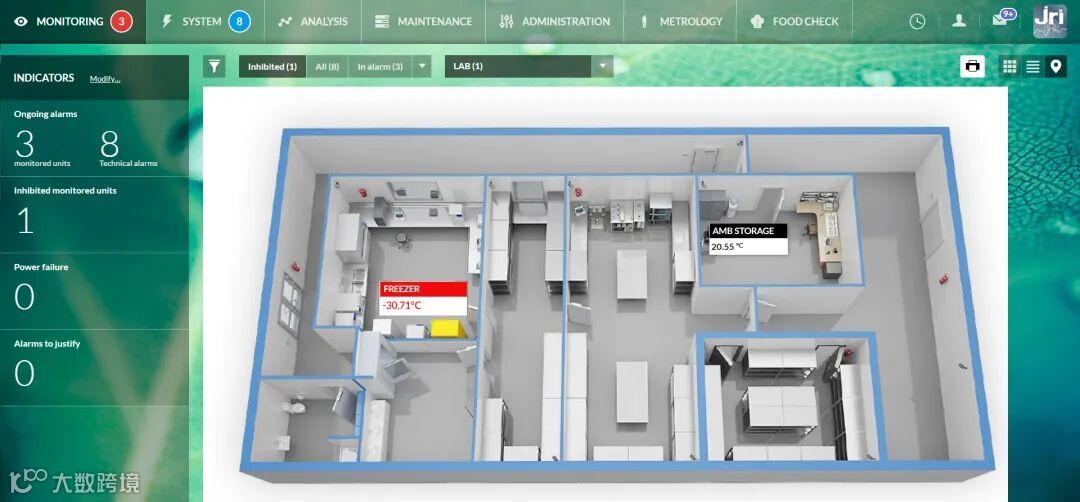Open the System tab
1080x502 pixels.
[205, 21]
